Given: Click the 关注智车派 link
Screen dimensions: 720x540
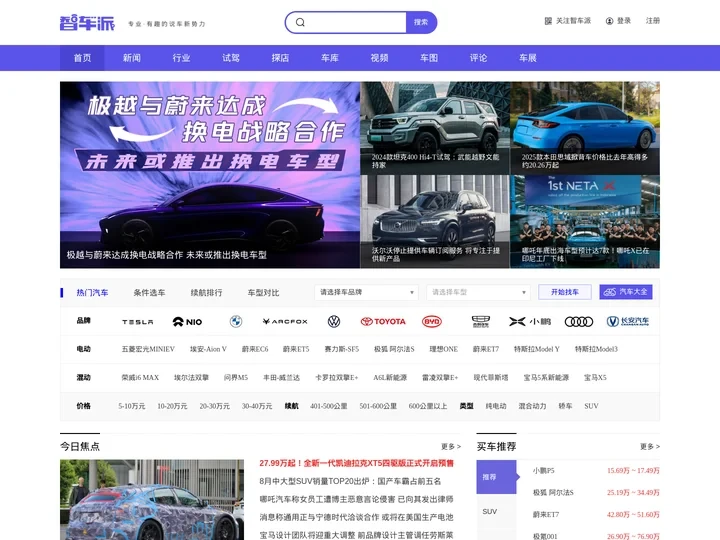Looking at the screenshot, I should 573,21.
